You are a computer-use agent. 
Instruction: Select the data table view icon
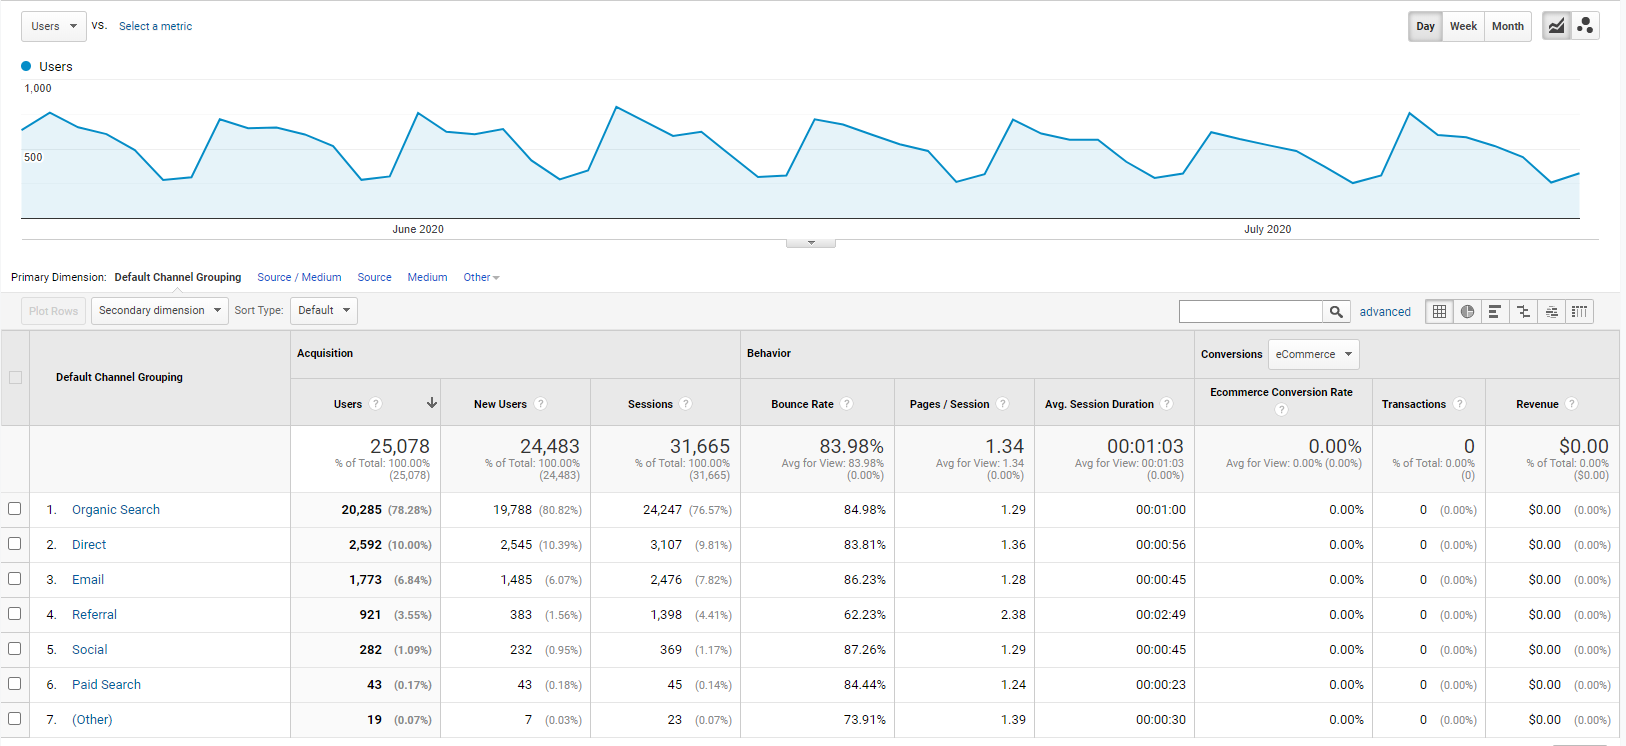(1439, 312)
